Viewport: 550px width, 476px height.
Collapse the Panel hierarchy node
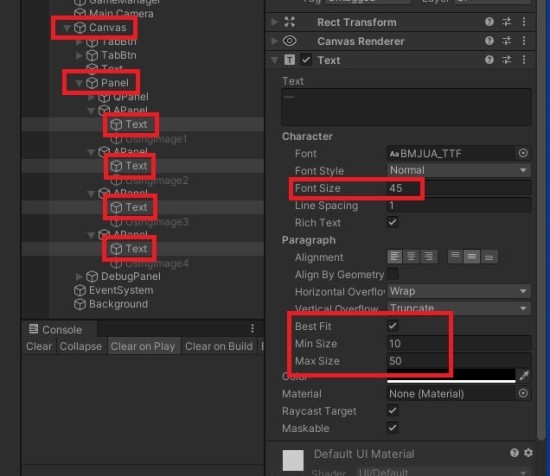[x=79, y=83]
